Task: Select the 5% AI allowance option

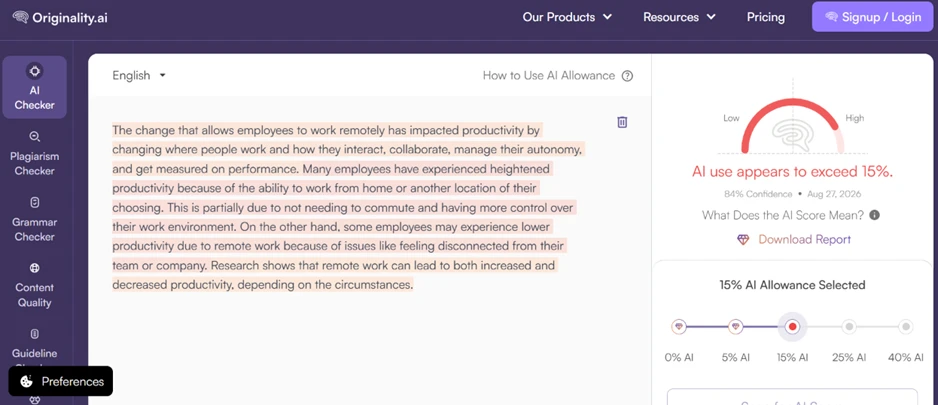Action: [736, 327]
